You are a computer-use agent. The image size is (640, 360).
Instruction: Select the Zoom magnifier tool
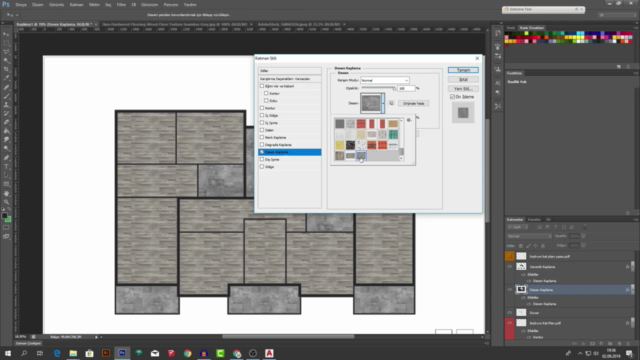6,202
